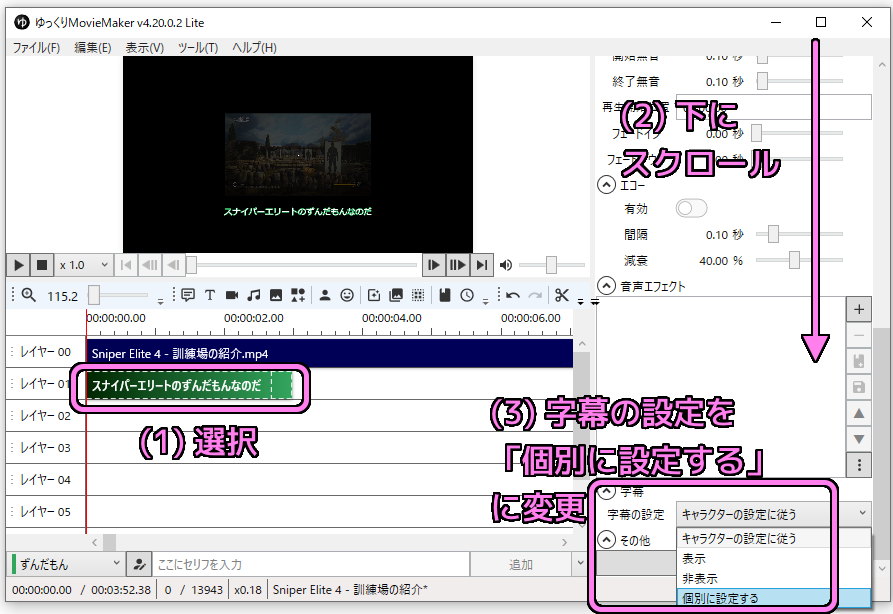This screenshot has height=614, width=893.
Task: Open the ツール(T) menu
Action: point(198,48)
